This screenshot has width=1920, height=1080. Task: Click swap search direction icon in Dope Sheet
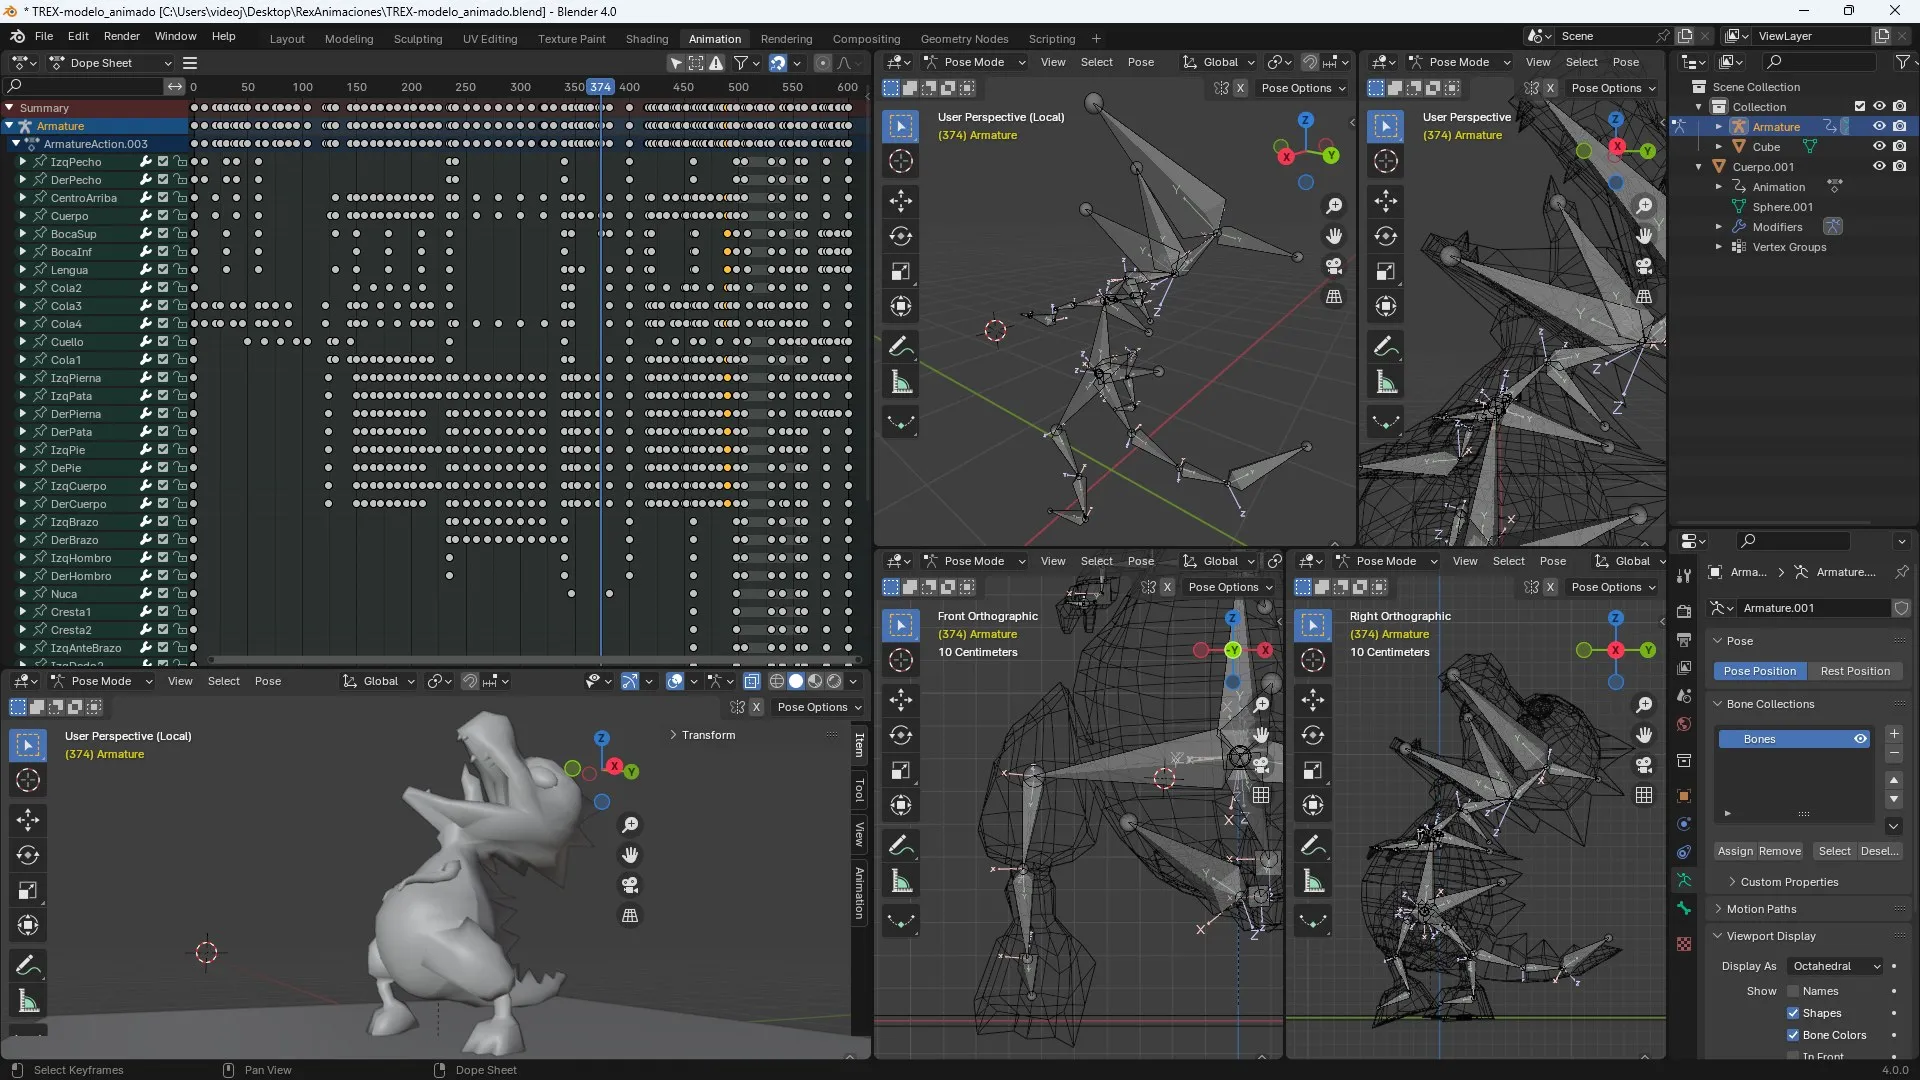point(175,87)
